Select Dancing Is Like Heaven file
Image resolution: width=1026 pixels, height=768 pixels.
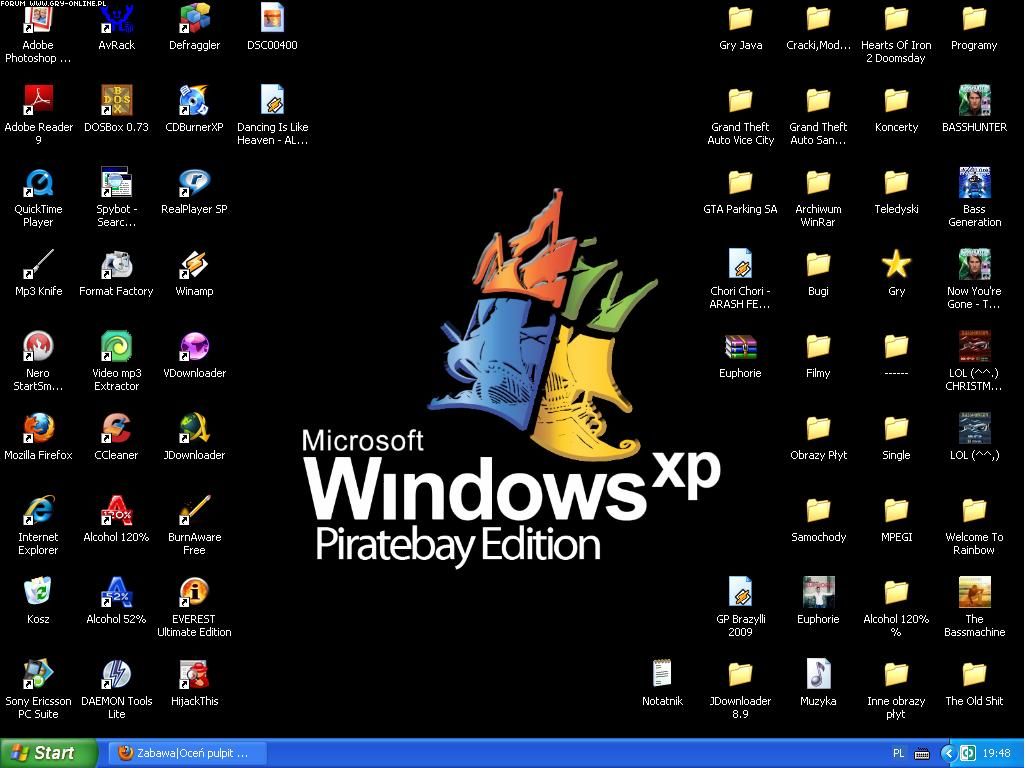pos(272,100)
